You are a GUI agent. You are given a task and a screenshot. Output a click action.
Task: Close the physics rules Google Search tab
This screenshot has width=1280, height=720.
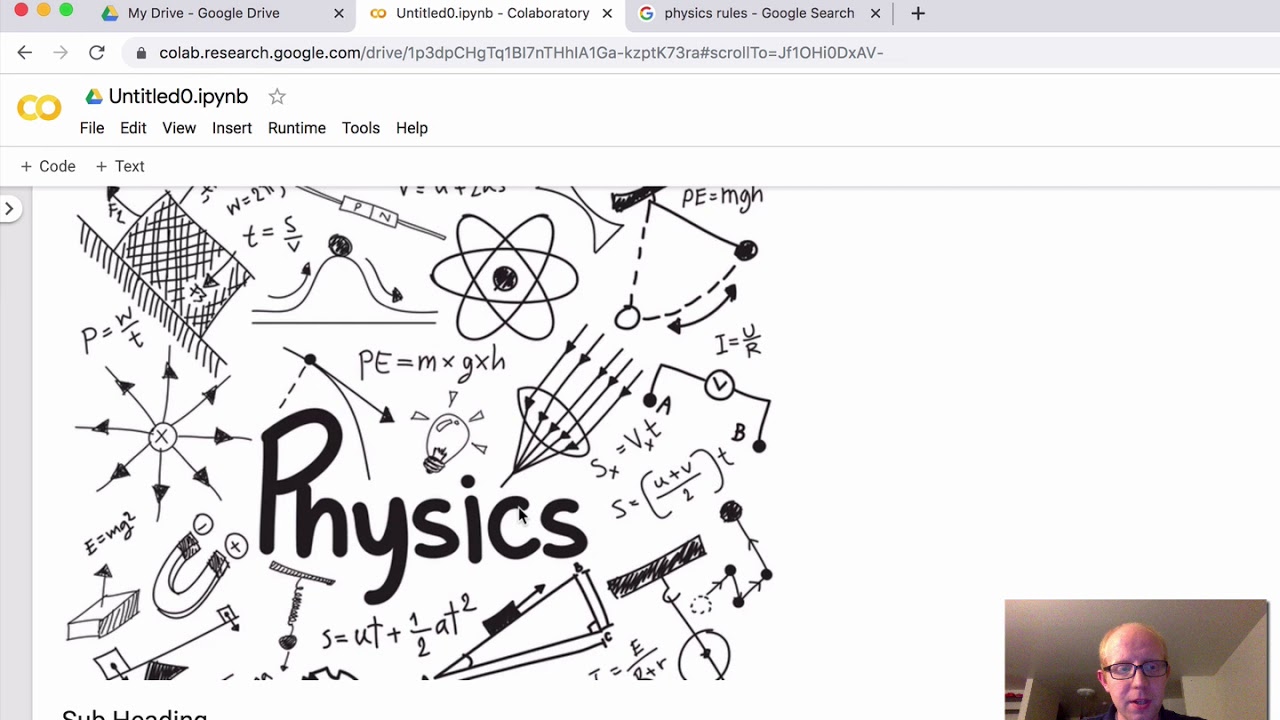pyautogui.click(x=876, y=13)
